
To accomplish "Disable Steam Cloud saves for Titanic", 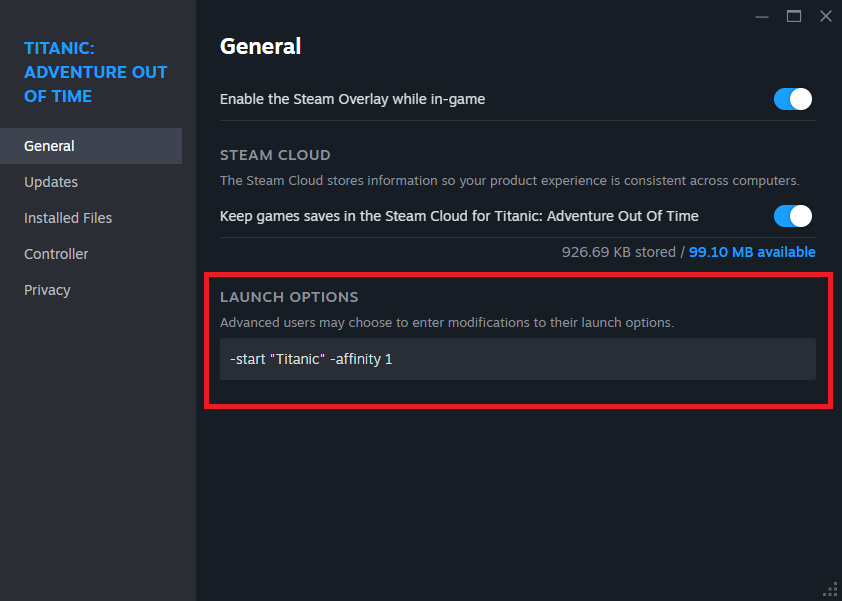I will (x=792, y=216).
